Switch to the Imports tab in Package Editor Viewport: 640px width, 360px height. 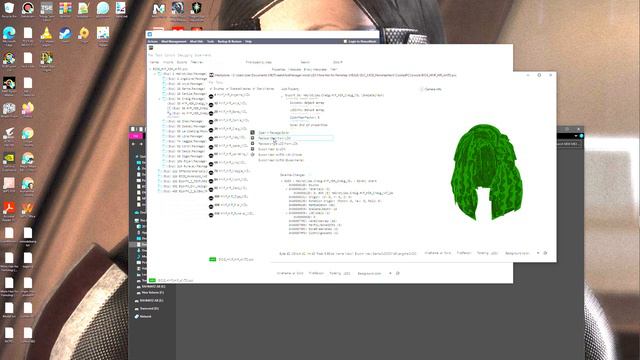(168, 62)
